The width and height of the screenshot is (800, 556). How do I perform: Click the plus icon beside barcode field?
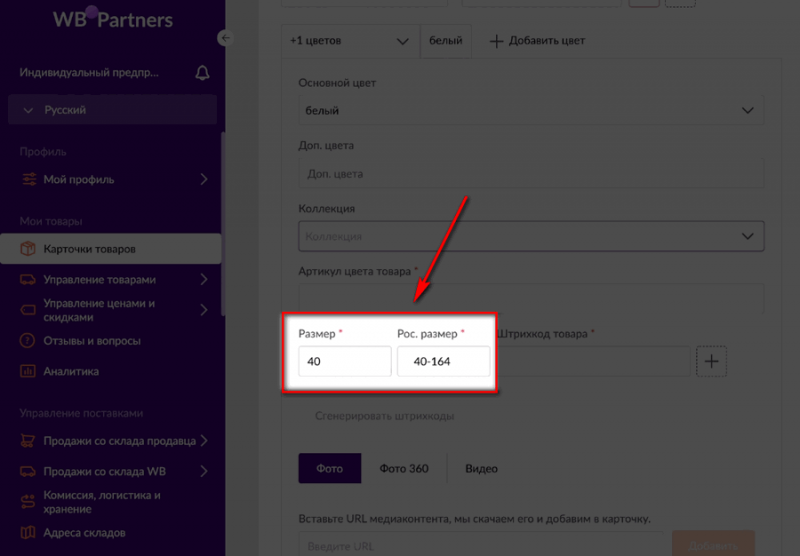pos(711,361)
